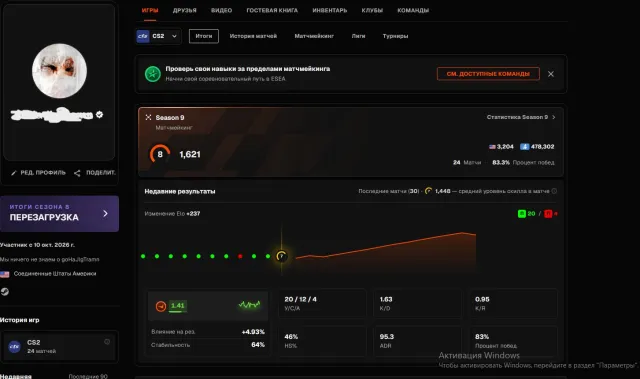Click the info icon on CS2 history card

(x=107, y=342)
